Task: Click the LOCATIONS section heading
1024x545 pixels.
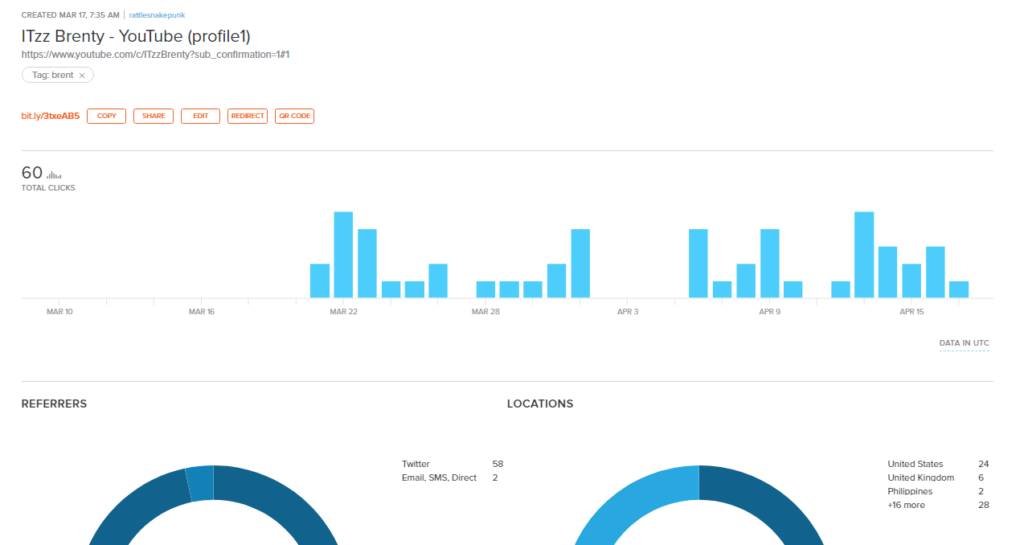Action: click(540, 404)
